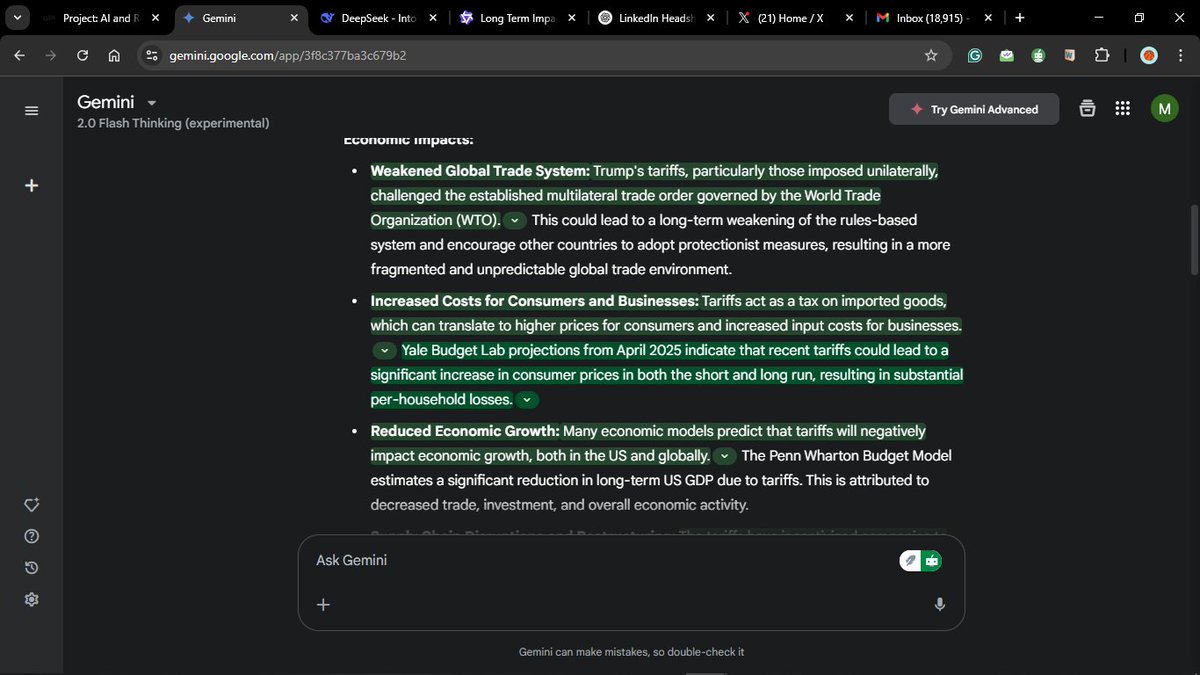Viewport: 1200px width, 675px height.
Task: Open the Chrome profile basketball avatar
Action: [x=1149, y=56]
